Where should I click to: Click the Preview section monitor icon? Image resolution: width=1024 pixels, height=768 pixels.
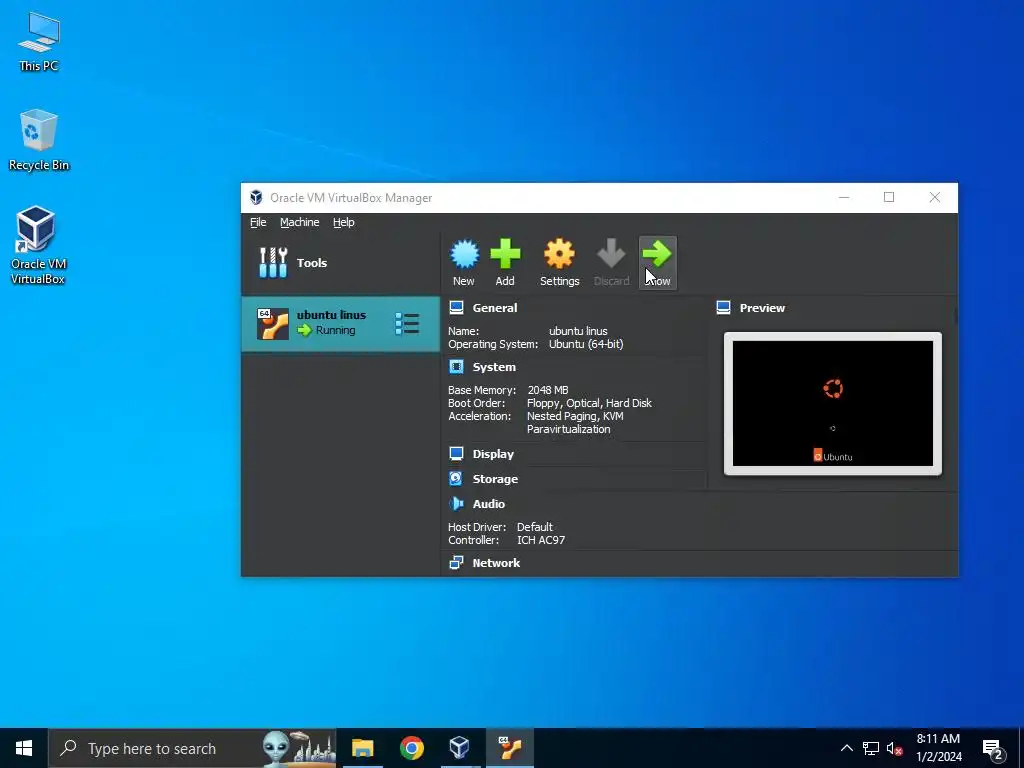724,308
